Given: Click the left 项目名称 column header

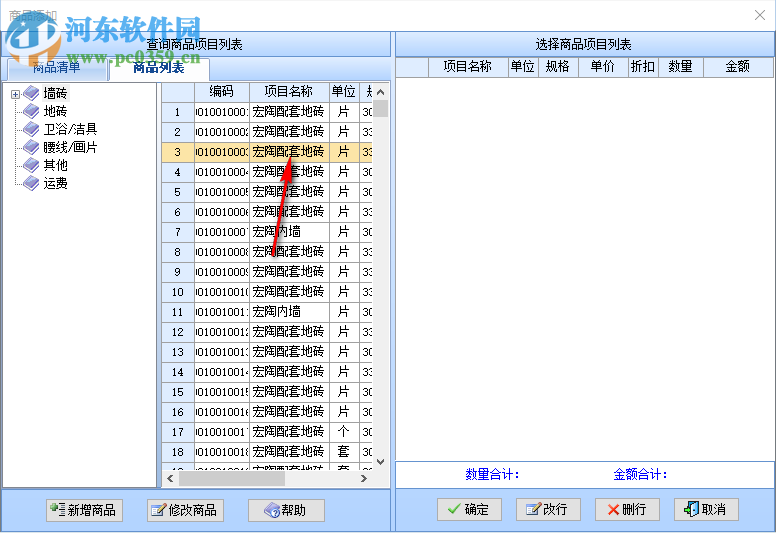Looking at the screenshot, I should pos(289,92).
